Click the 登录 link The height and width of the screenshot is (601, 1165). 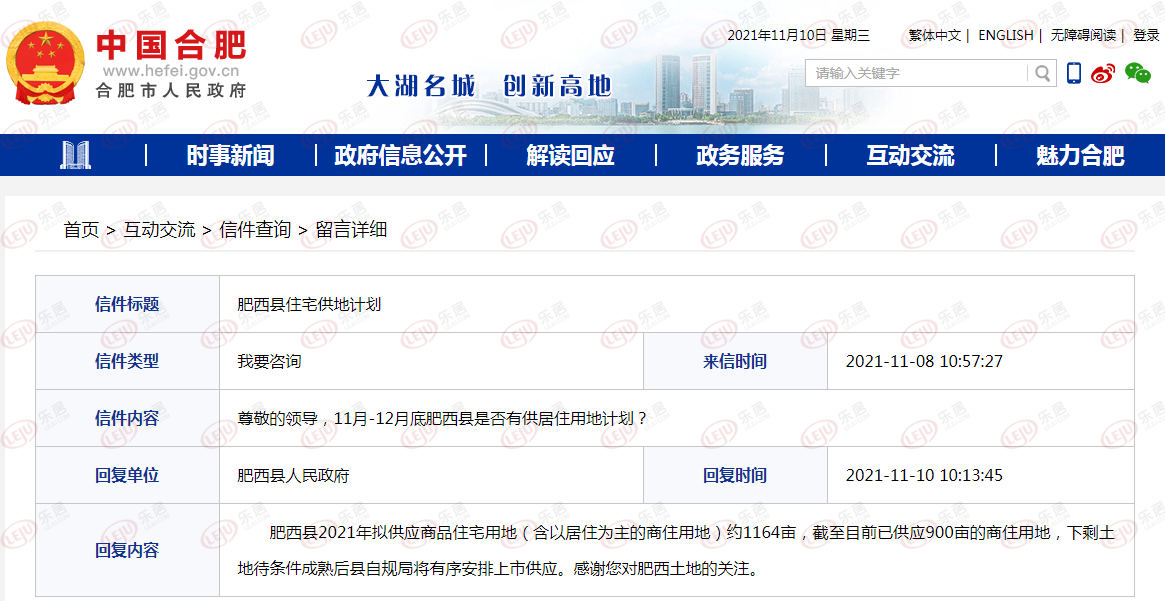(x=1146, y=35)
